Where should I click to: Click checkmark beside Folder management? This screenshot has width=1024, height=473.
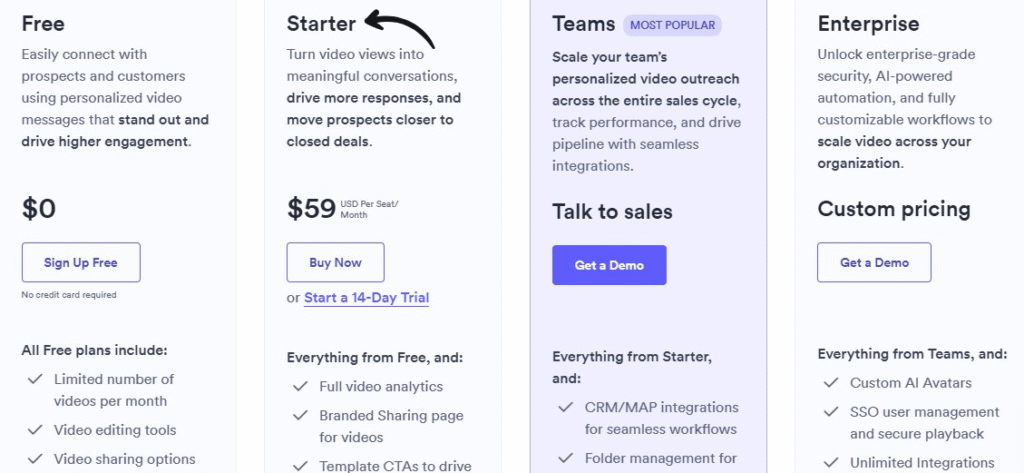[566, 458]
